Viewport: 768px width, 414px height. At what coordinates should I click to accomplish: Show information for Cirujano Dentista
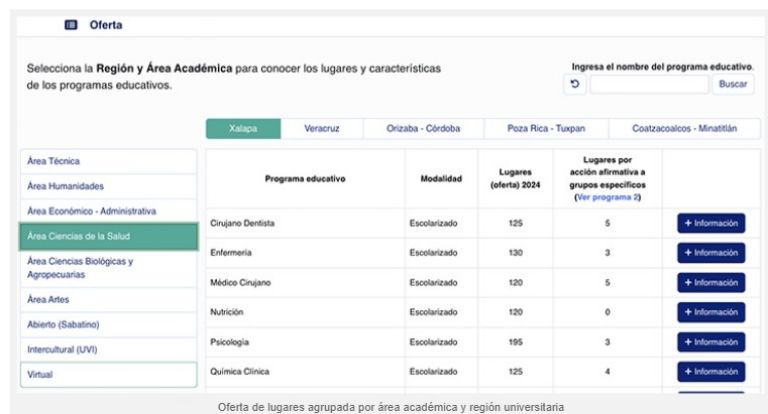tap(711, 223)
